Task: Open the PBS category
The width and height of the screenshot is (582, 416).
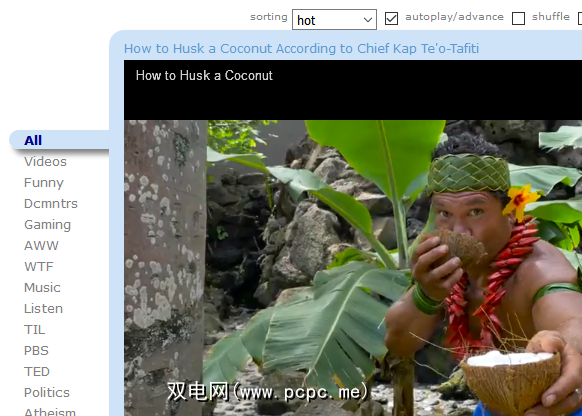Action: (x=36, y=351)
